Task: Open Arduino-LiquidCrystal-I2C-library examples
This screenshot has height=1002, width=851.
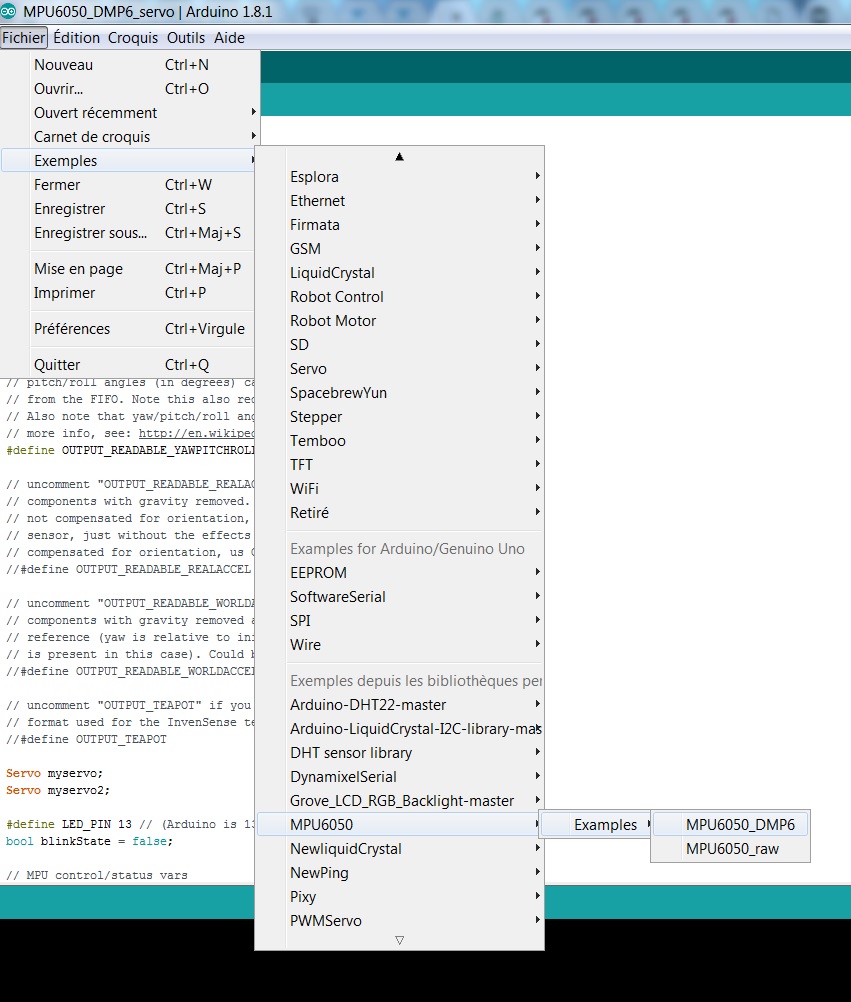Action: tap(400, 728)
